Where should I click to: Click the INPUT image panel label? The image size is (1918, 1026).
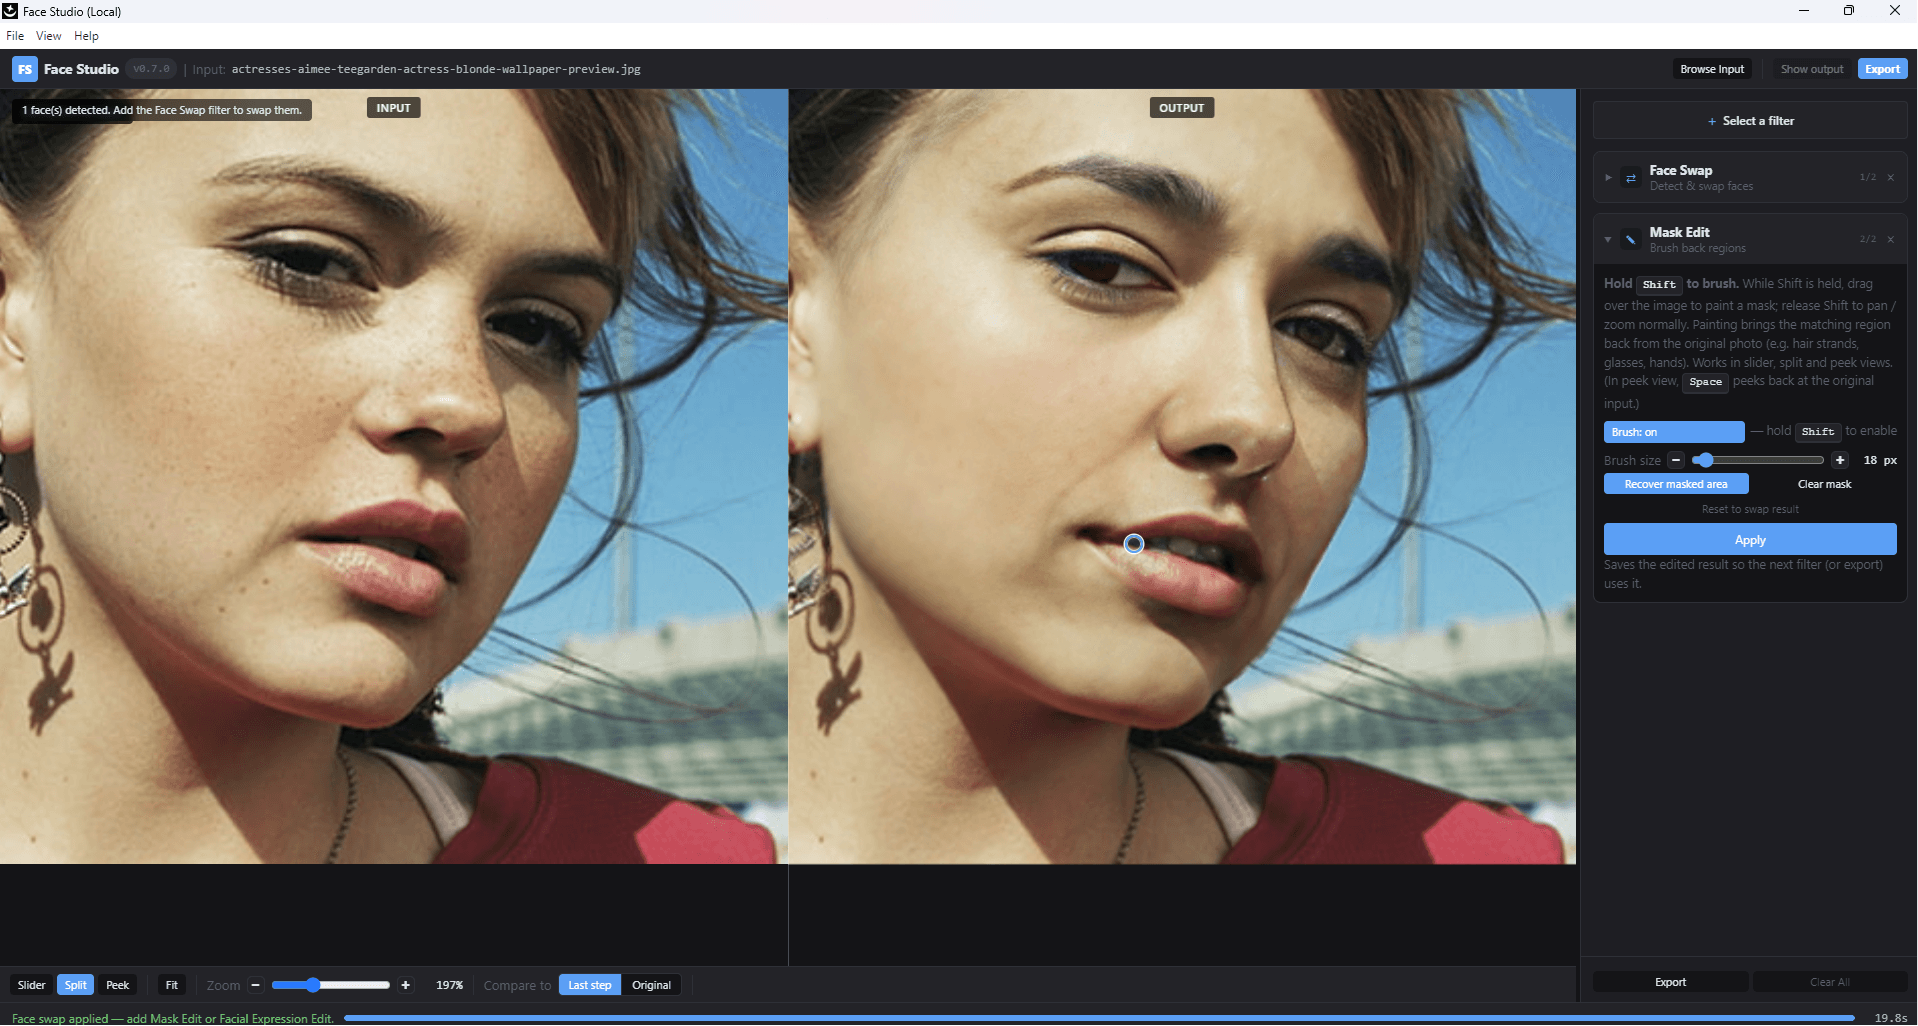click(394, 108)
